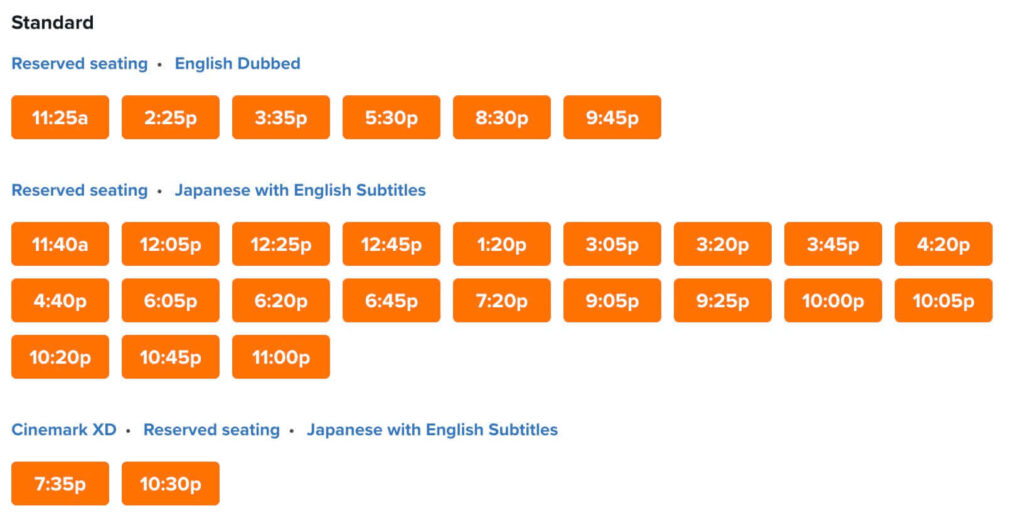This screenshot has width=1024, height=523.
Task: Book the 10:45p showtime
Action: click(x=170, y=357)
